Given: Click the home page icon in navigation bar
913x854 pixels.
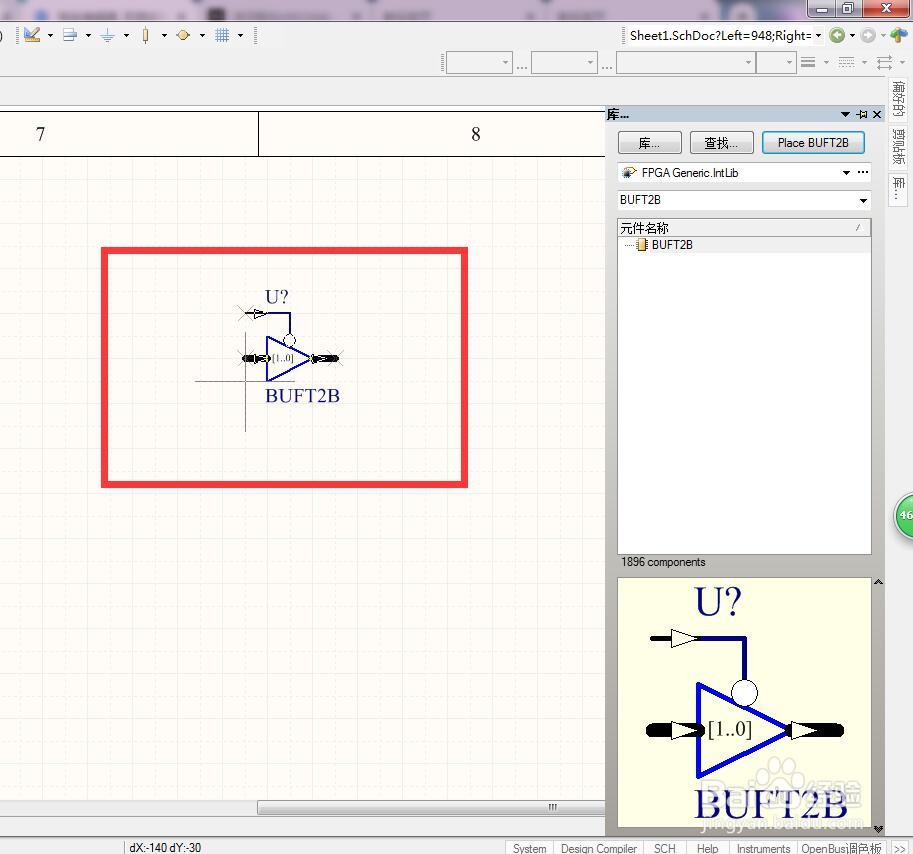Looking at the screenshot, I should coord(899,36).
